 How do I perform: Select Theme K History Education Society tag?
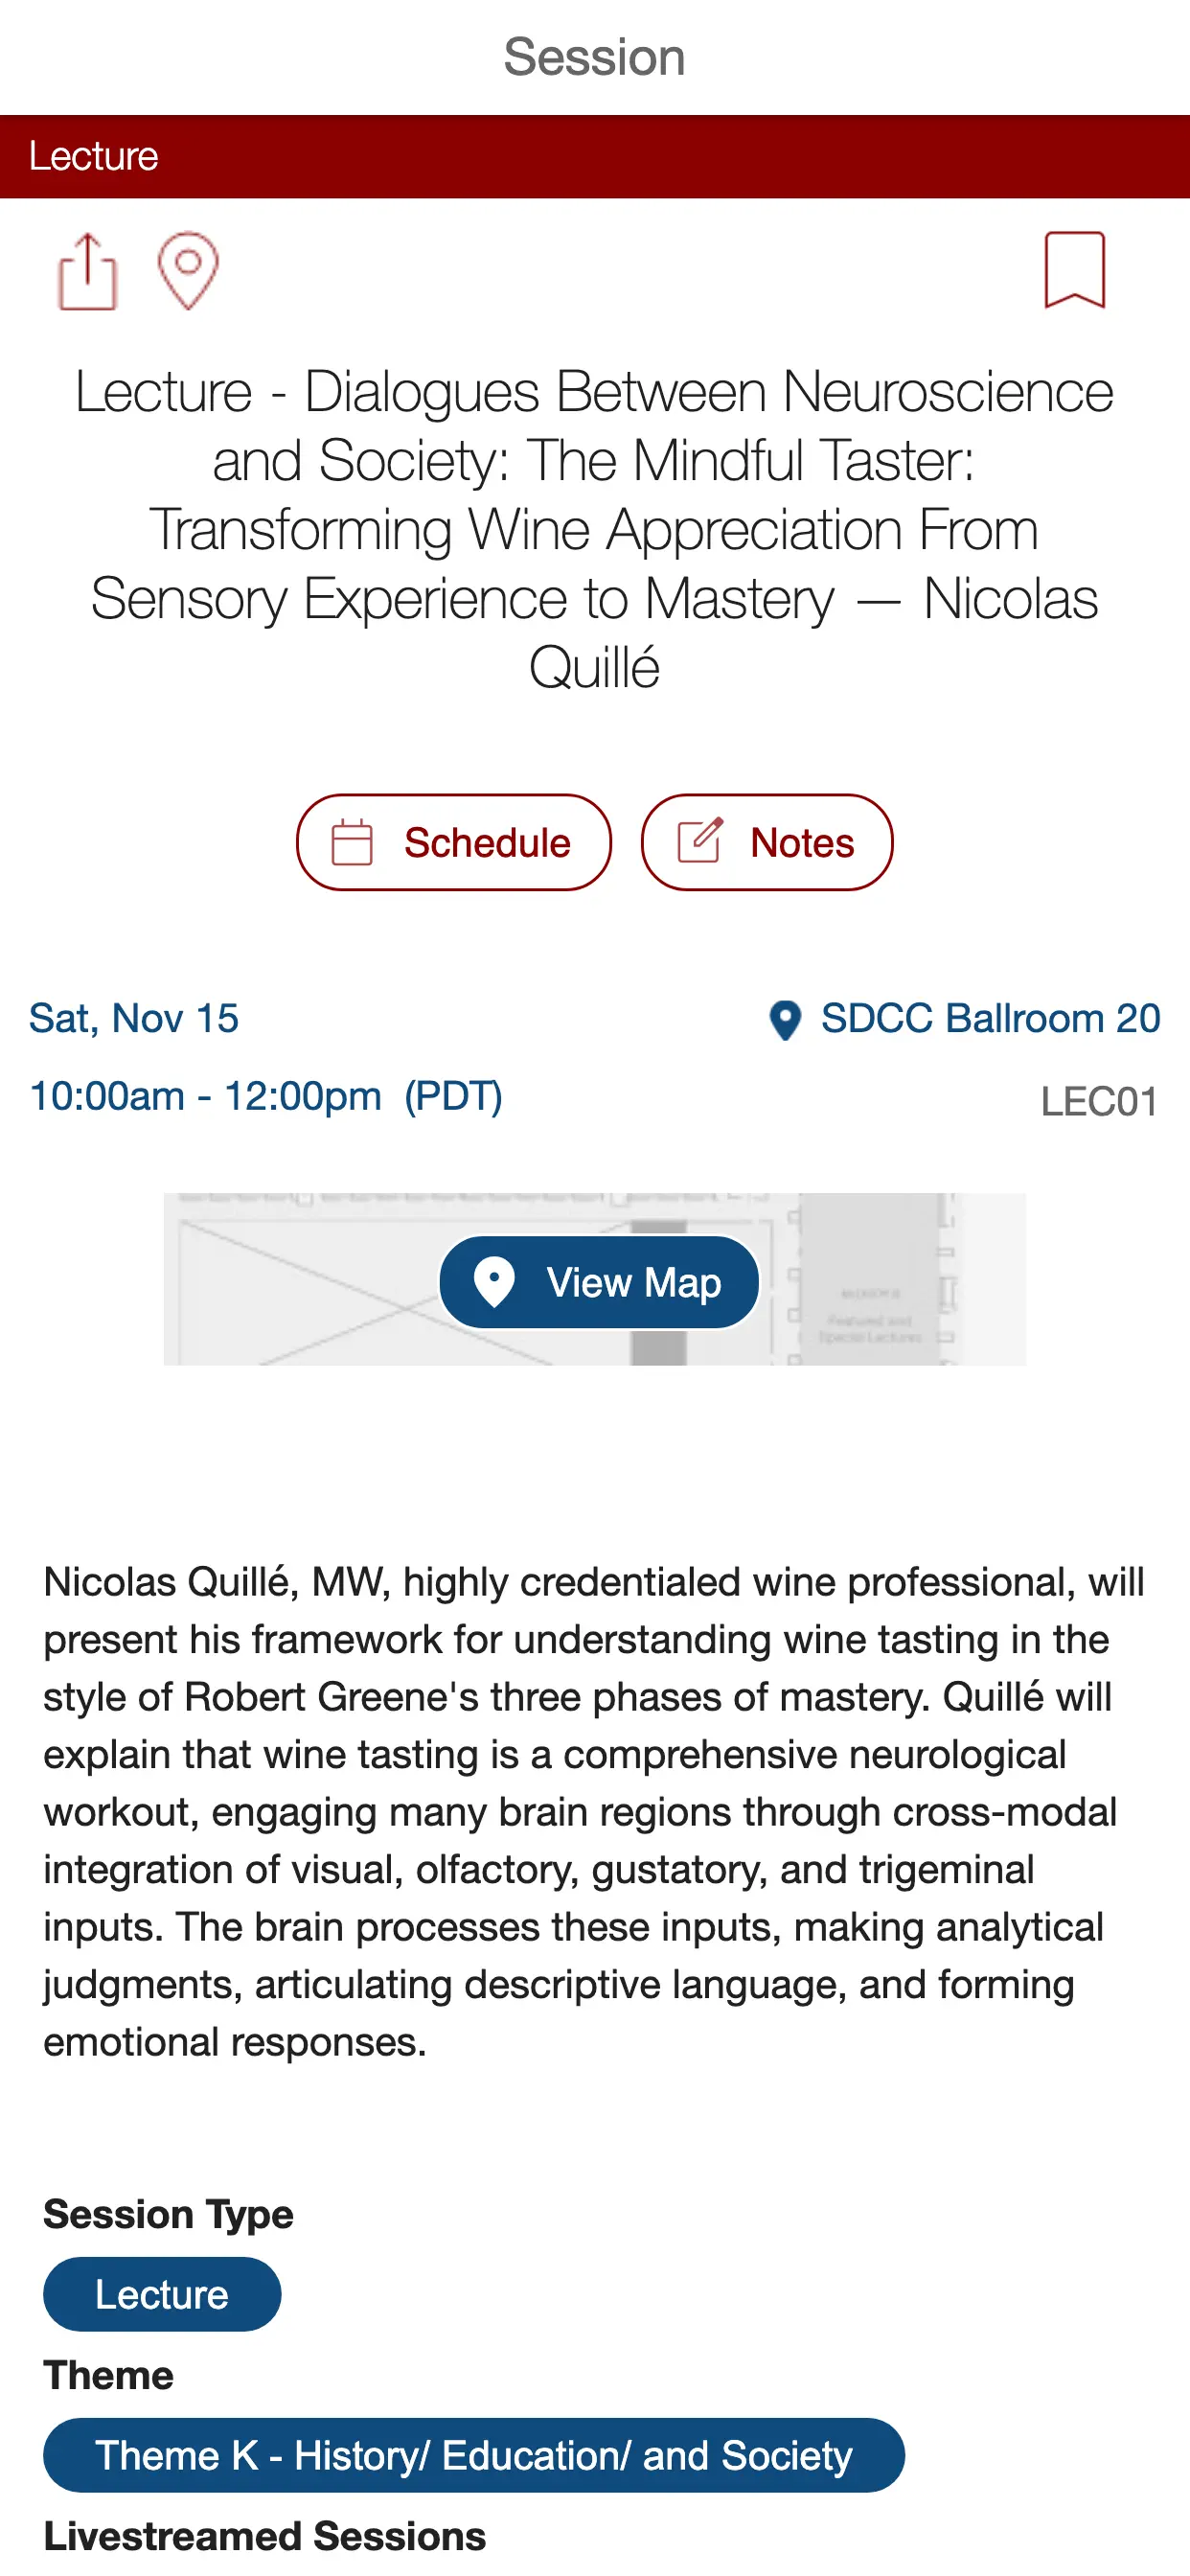click(x=473, y=2455)
